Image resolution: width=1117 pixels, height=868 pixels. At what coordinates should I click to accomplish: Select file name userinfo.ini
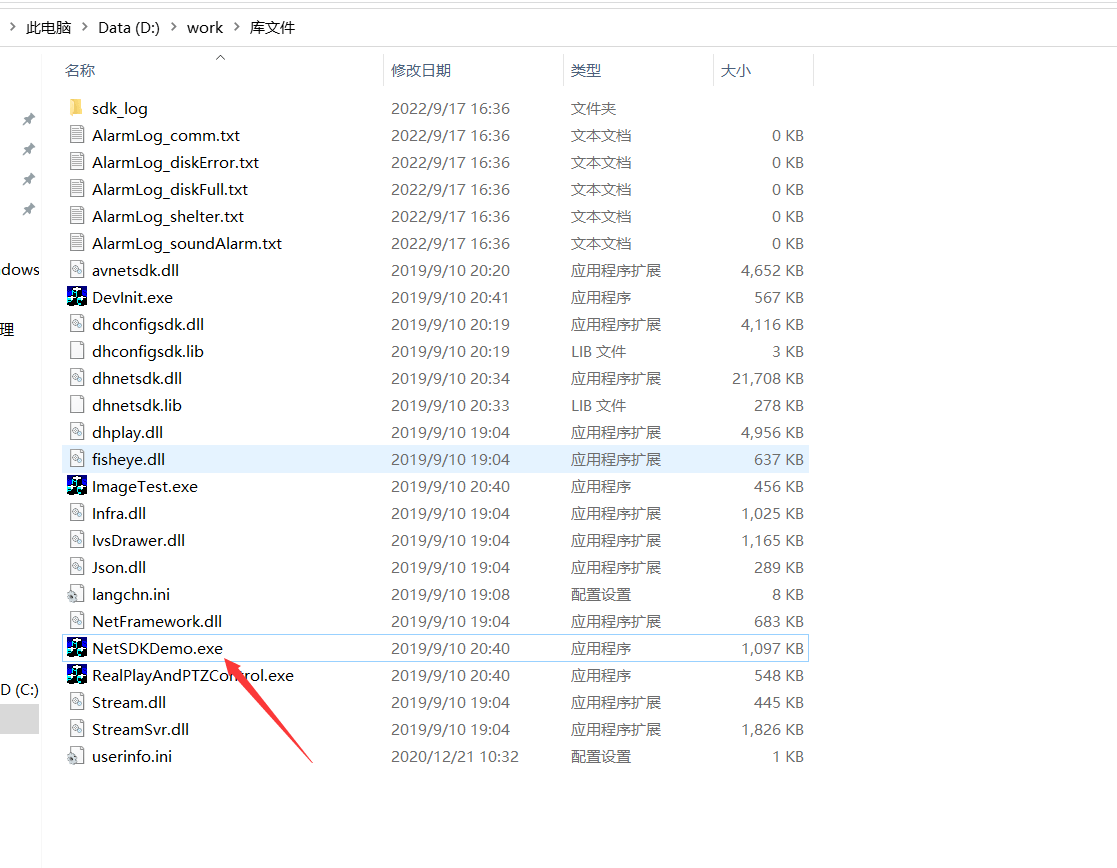(x=132, y=756)
